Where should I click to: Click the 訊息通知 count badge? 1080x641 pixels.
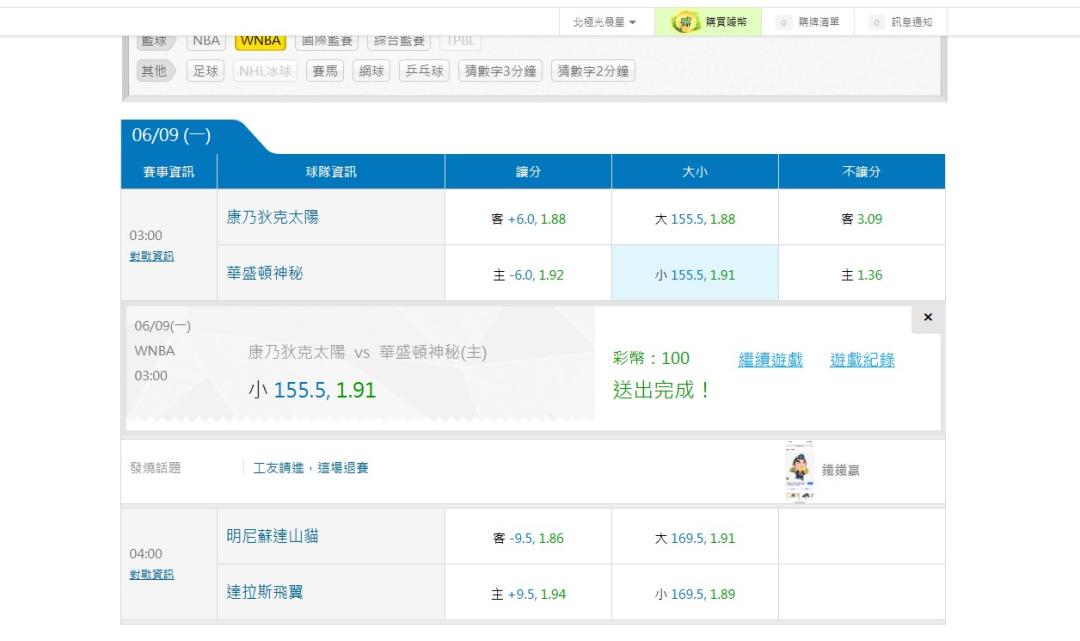[876, 23]
